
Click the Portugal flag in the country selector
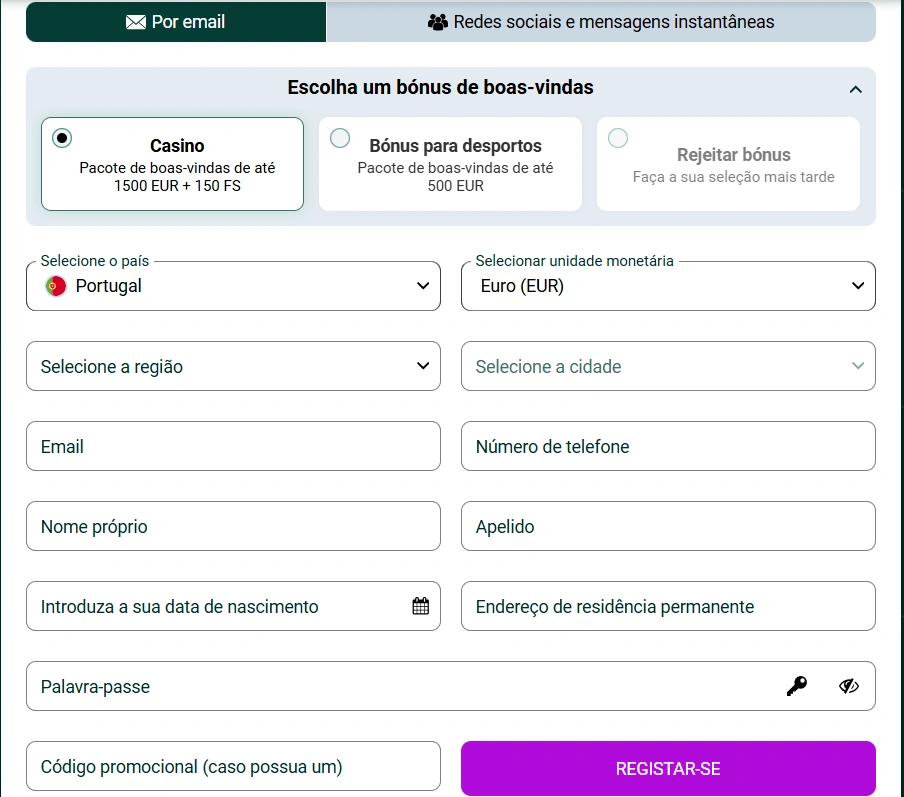(x=55, y=285)
